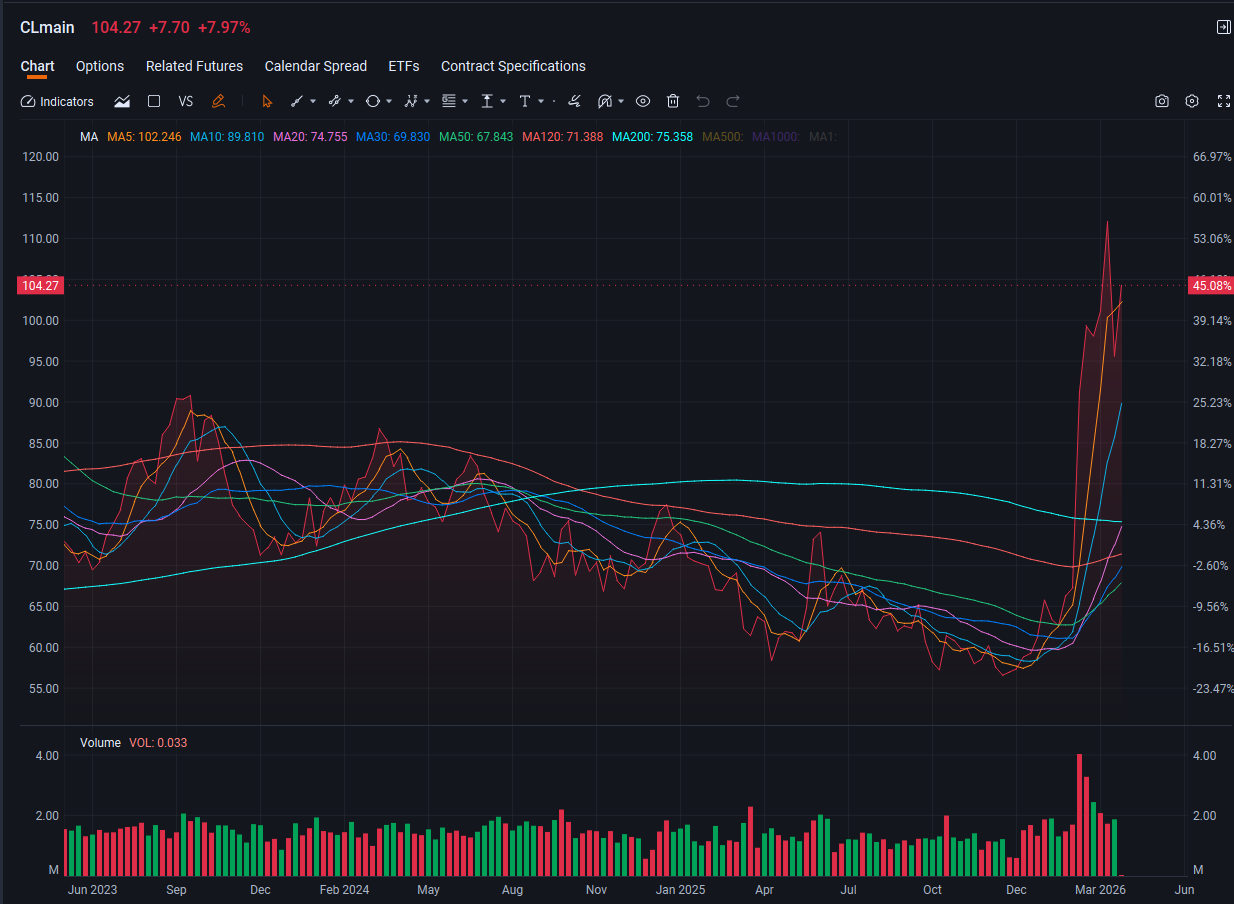Redo the drawing action
The height and width of the screenshot is (904, 1234).
(x=733, y=101)
